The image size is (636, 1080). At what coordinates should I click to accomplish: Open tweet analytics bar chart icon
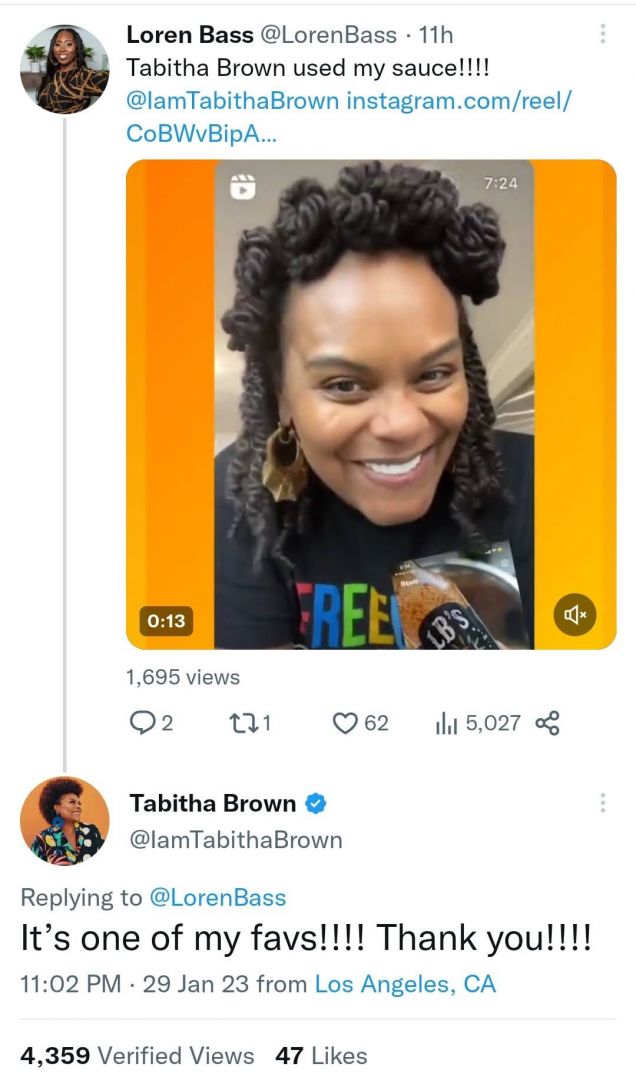[x=446, y=723]
